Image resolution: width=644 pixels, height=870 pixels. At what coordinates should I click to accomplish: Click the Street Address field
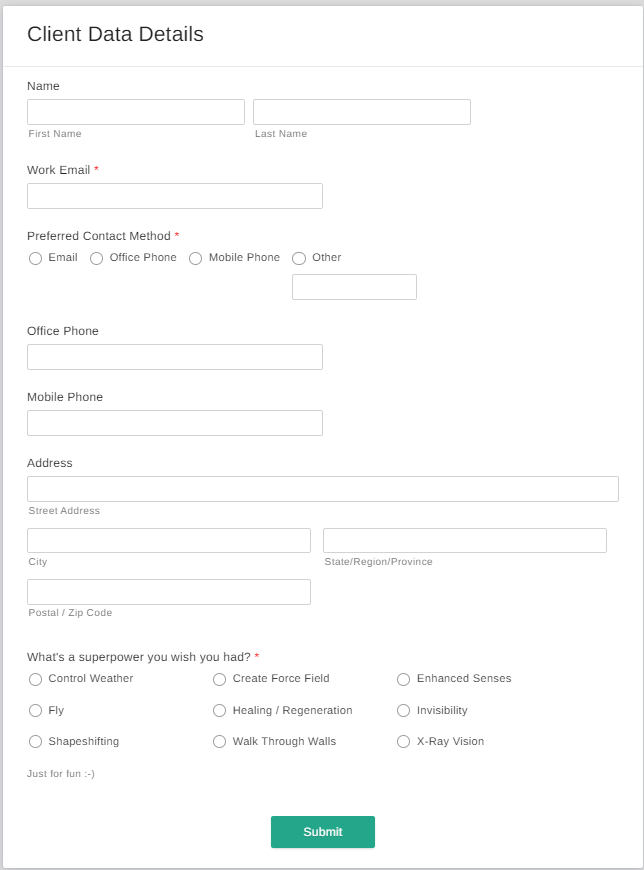coord(323,489)
